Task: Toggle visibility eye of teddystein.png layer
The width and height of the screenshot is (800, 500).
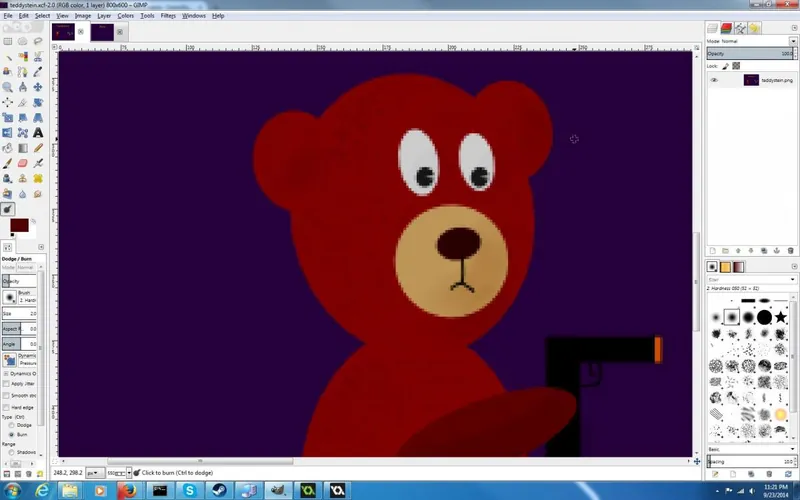Action: (714, 80)
